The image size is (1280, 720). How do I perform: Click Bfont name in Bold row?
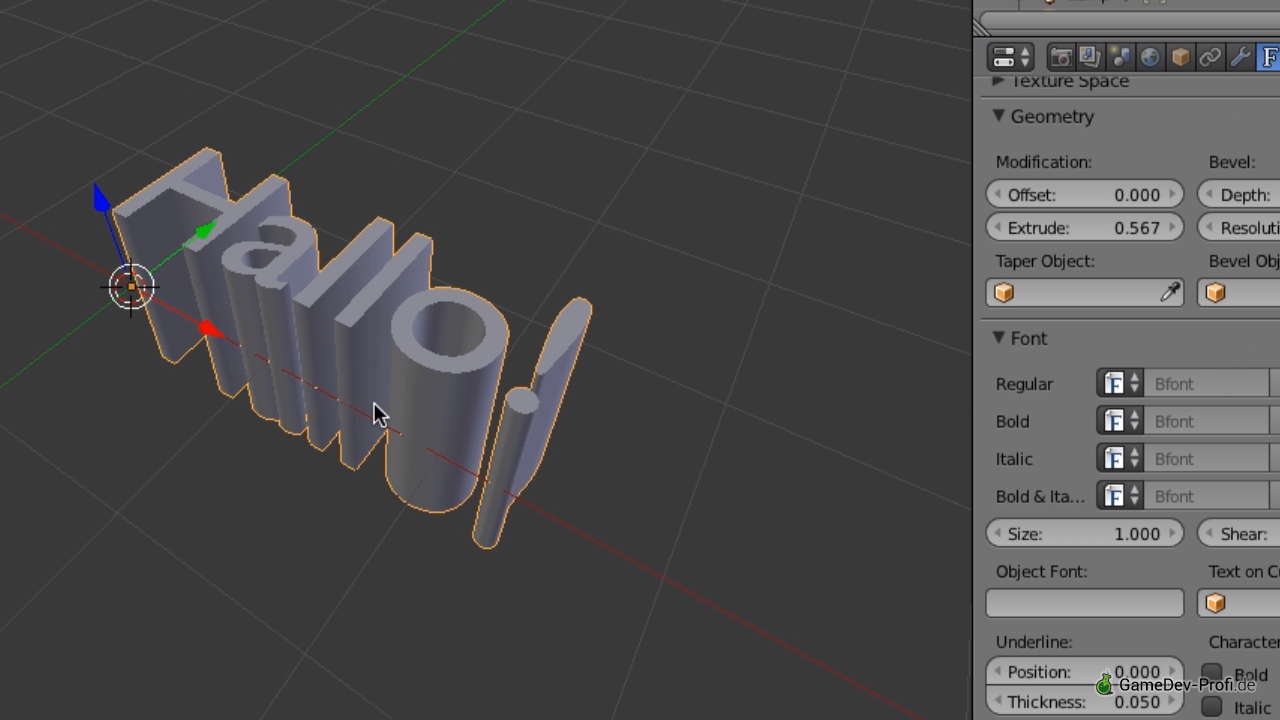coord(1207,422)
